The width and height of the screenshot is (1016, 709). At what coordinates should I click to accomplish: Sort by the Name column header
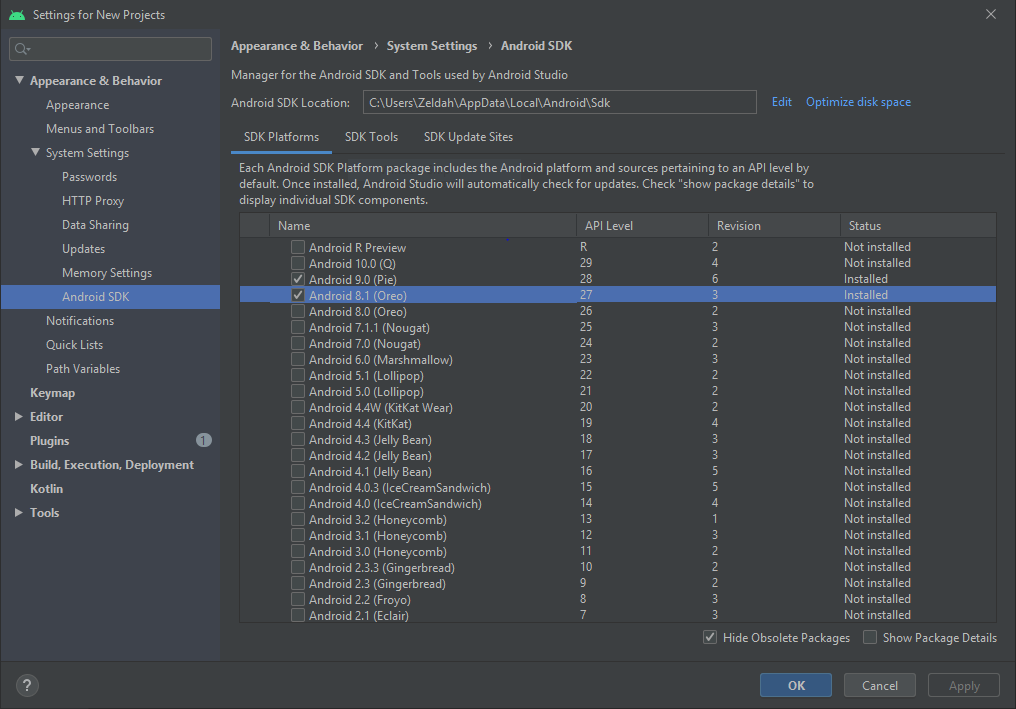tap(422, 226)
